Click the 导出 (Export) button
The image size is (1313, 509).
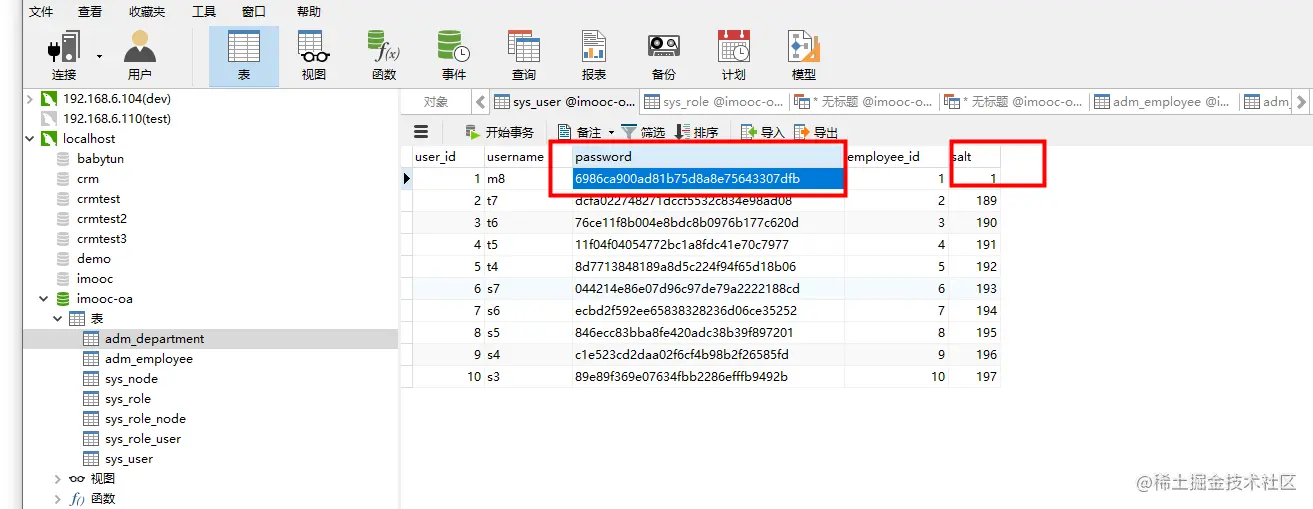(x=815, y=132)
